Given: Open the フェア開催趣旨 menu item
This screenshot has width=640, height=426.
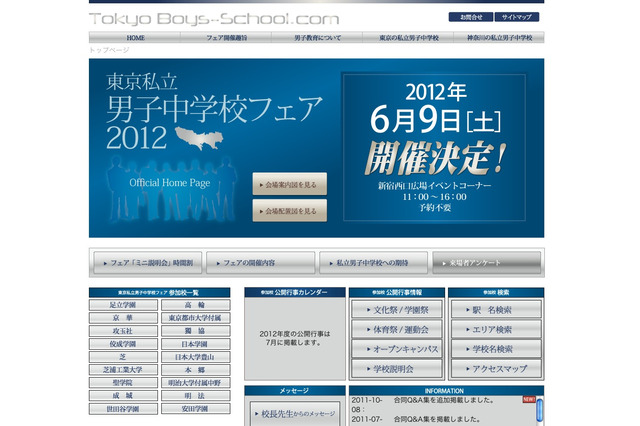Looking at the screenshot, I should click(x=226, y=38).
